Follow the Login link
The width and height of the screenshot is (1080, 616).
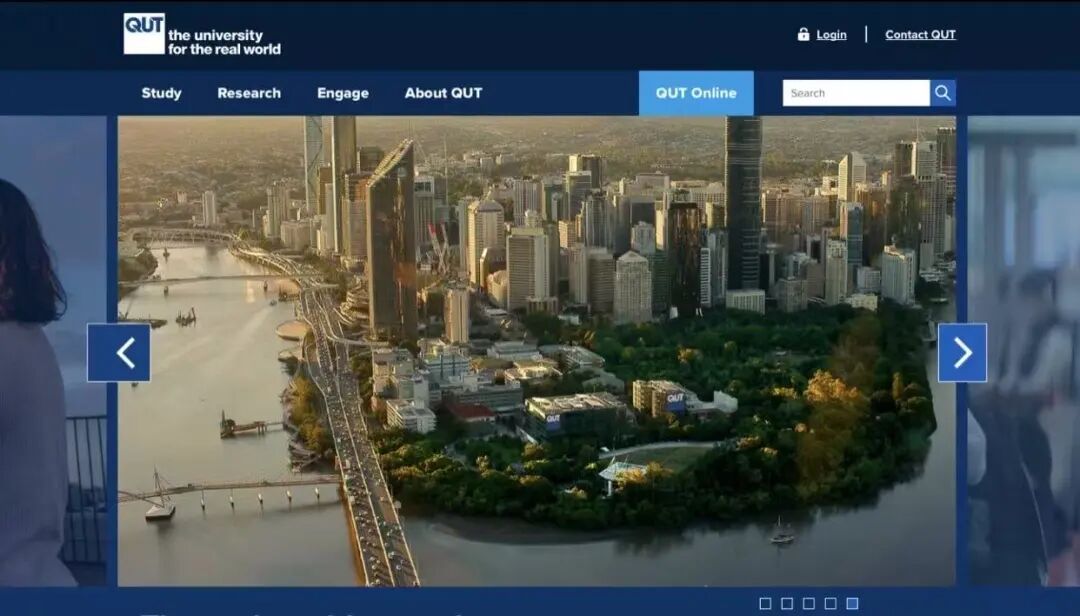pos(831,35)
